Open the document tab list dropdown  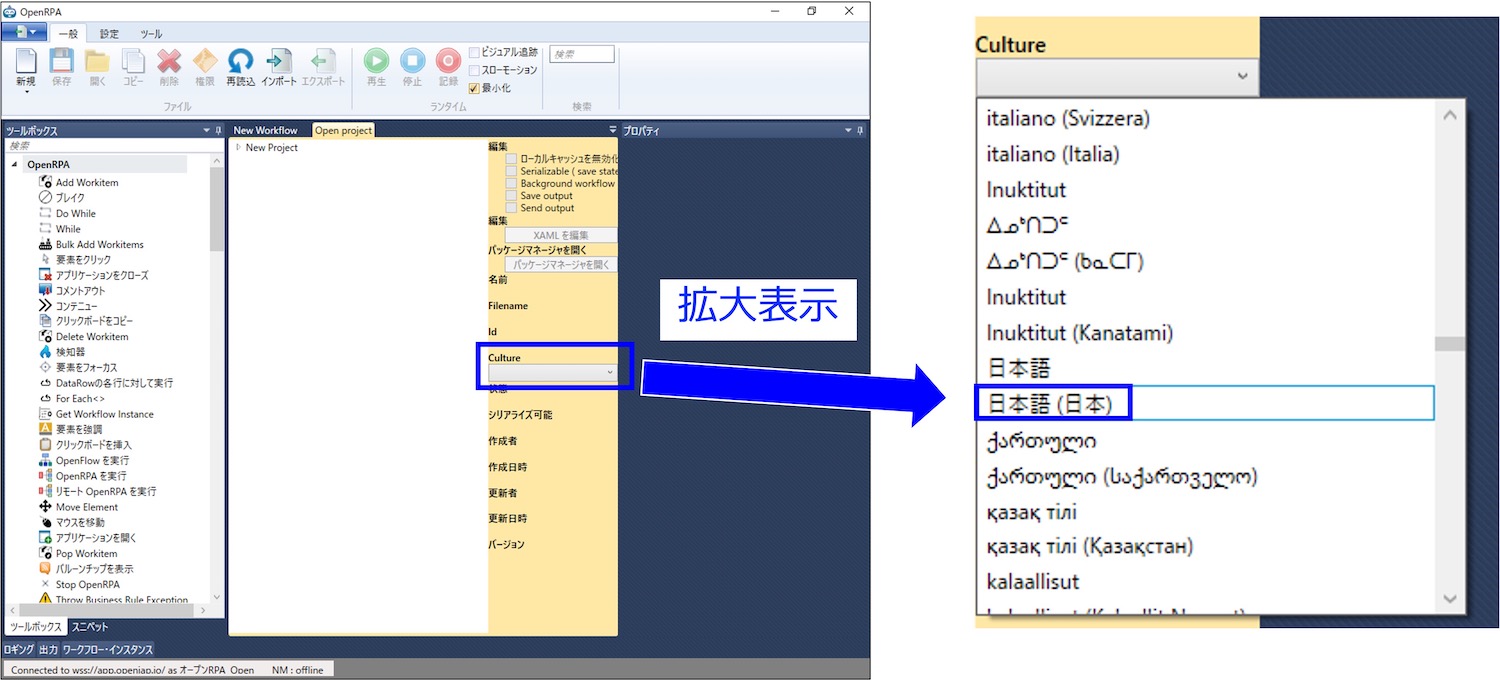pyautogui.click(x=612, y=130)
